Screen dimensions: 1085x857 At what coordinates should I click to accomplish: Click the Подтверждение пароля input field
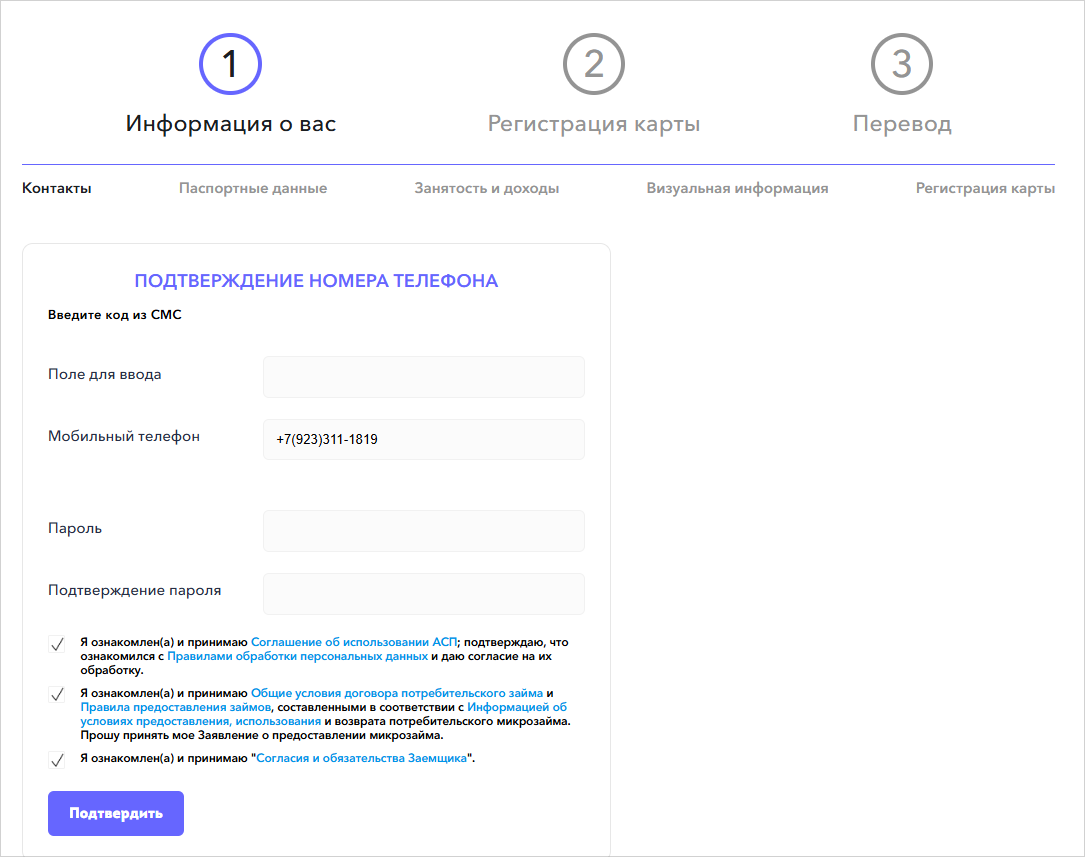423,594
